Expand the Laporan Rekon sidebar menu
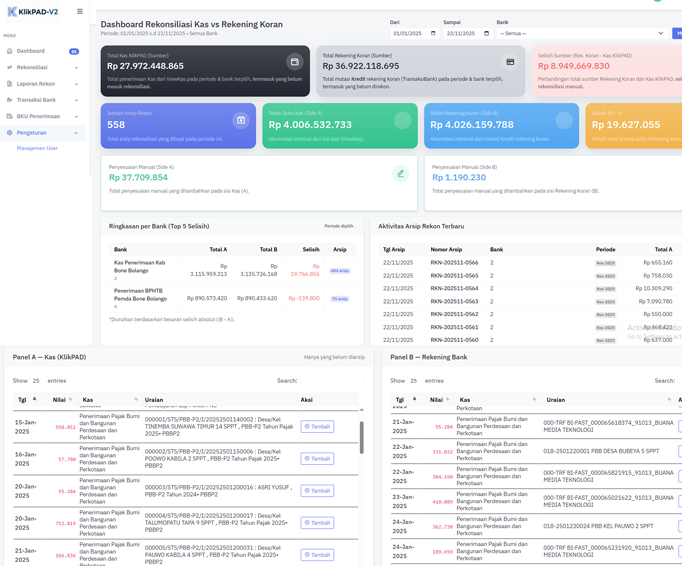Screen dimensions: 682x566 coord(40,84)
